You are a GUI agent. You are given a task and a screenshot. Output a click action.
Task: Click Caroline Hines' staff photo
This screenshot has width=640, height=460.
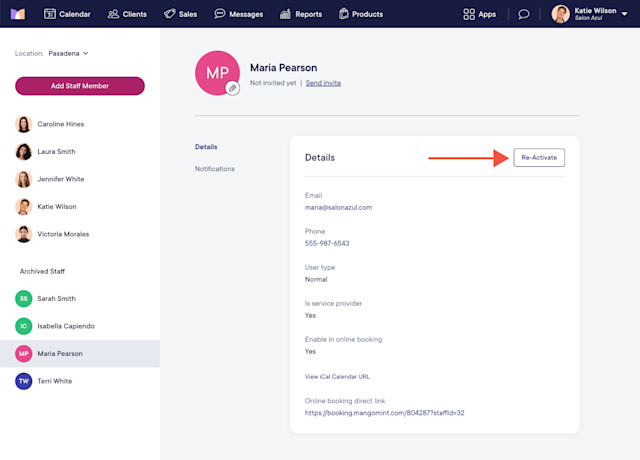coord(24,124)
